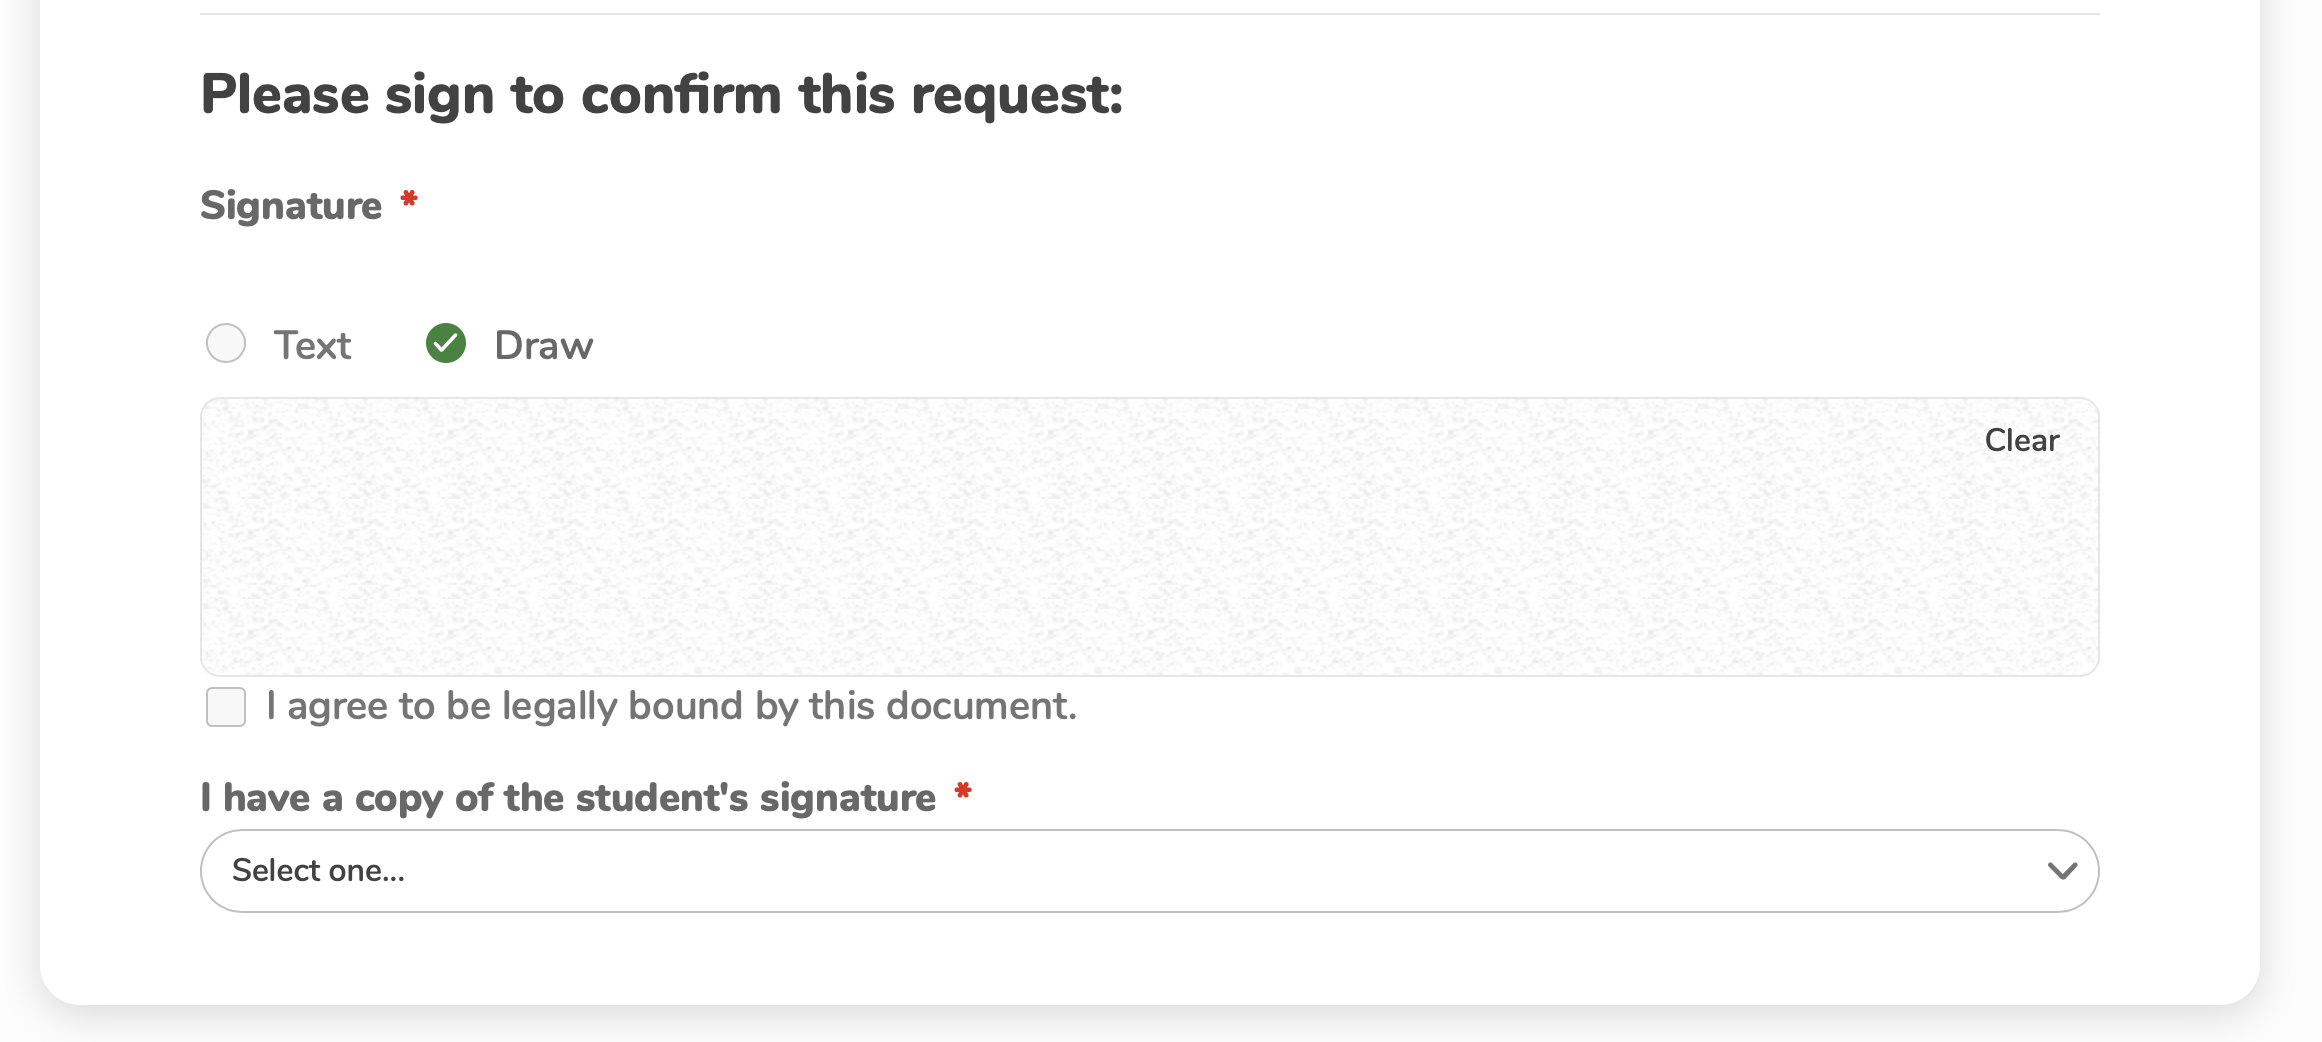Image resolution: width=2322 pixels, height=1042 pixels.
Task: Click the "Text" option label
Action: 312,346
